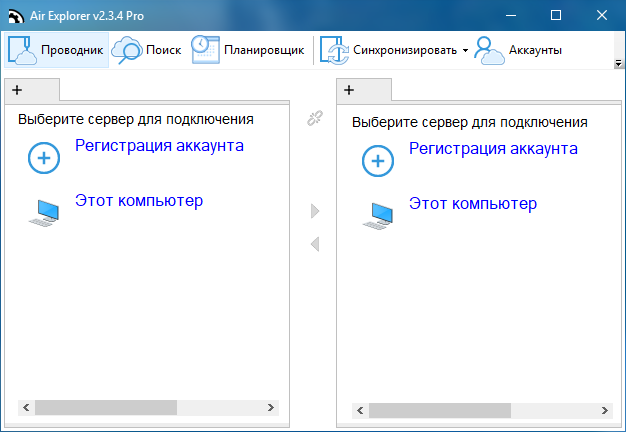Click right pane scrollbar left arrow

(x=360, y=410)
